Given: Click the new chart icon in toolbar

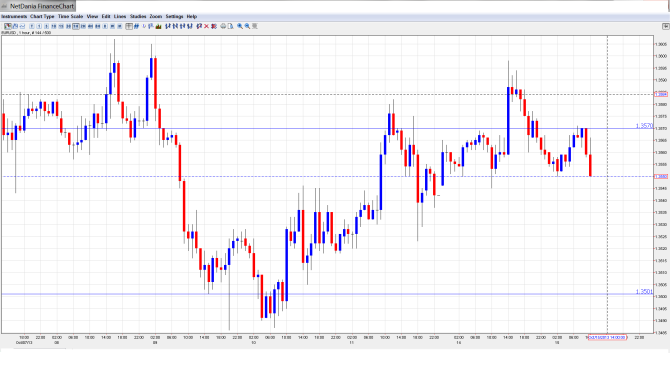Looking at the screenshot, I should point(8,26).
